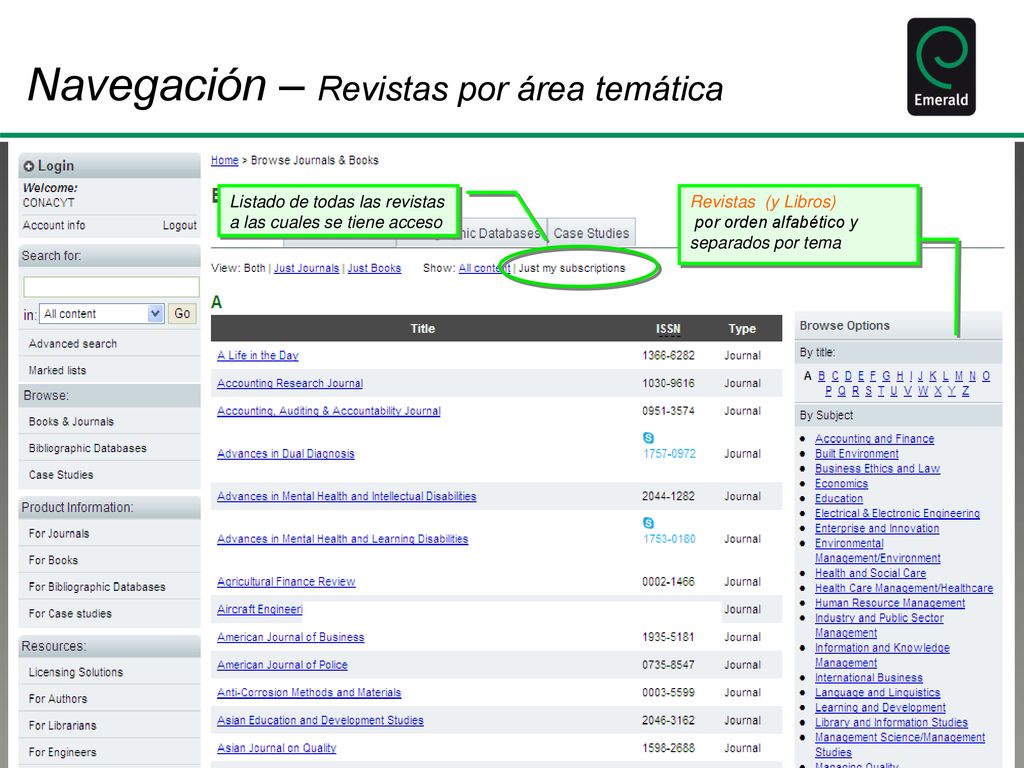
Task: Open Asian Journal on Quality
Action: 276,748
